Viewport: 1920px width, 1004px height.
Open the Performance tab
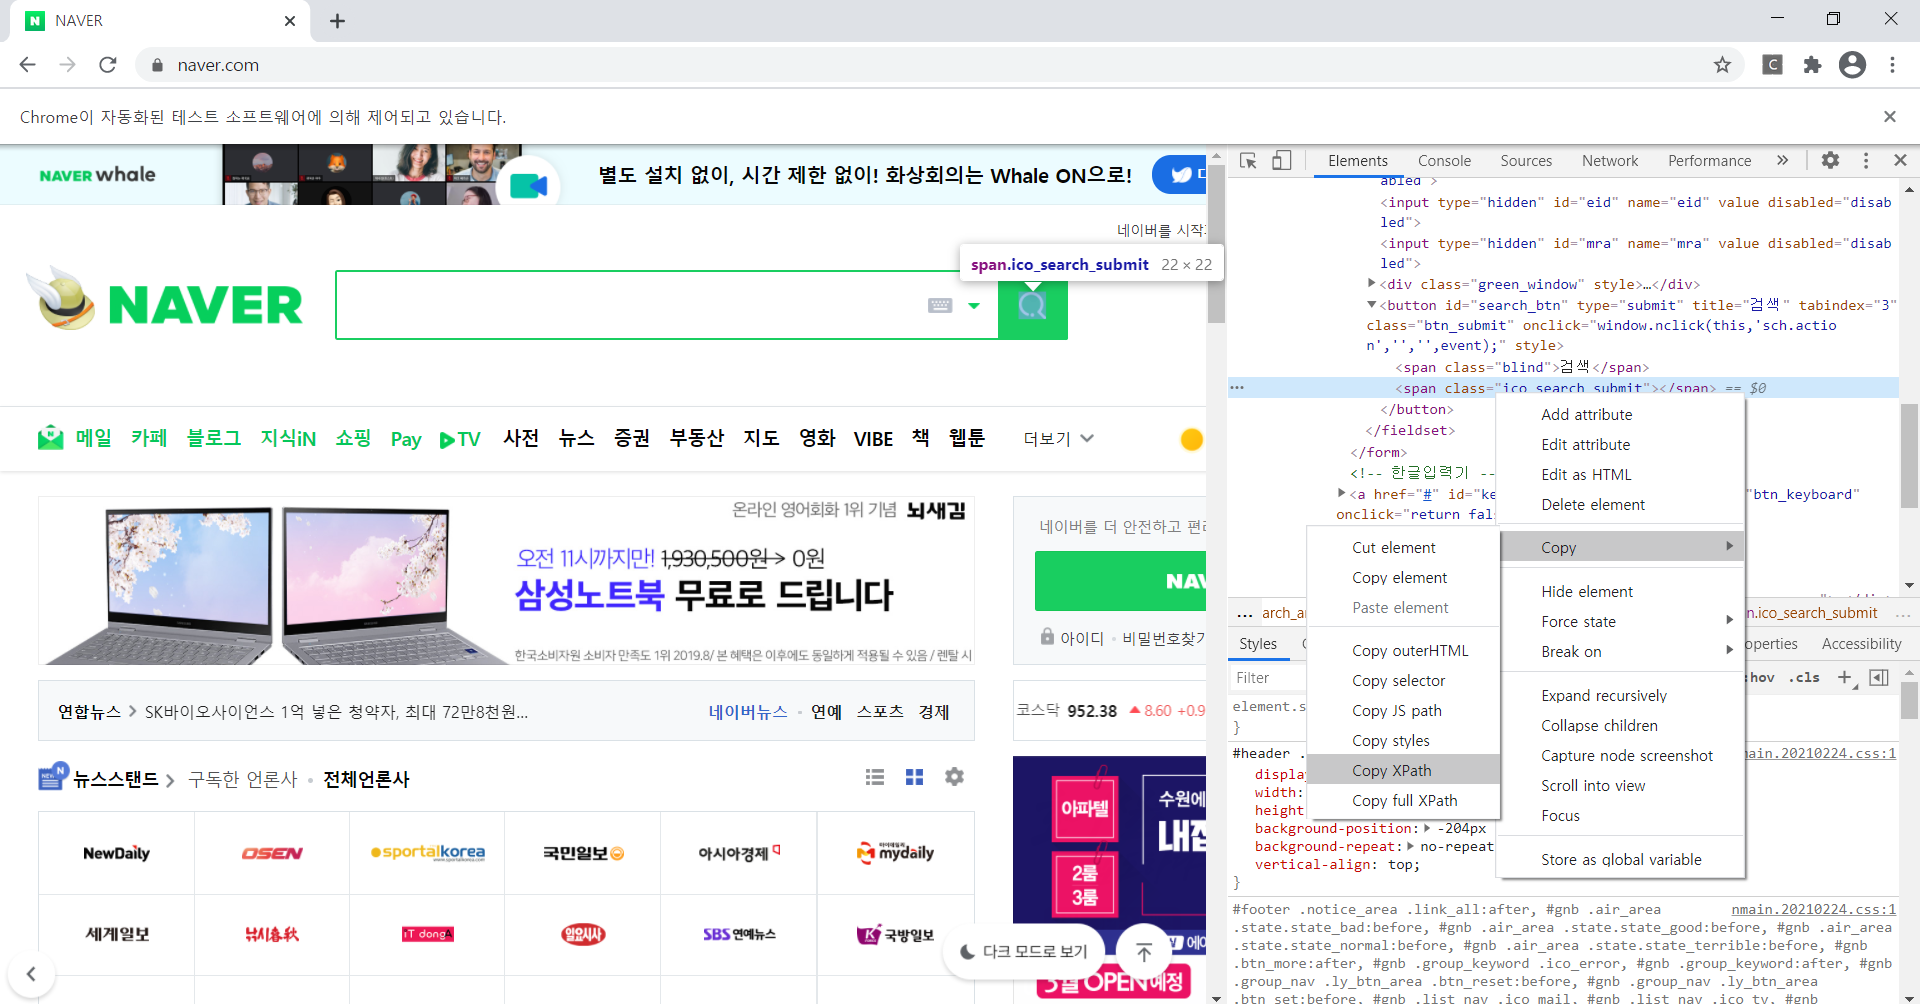click(1709, 161)
